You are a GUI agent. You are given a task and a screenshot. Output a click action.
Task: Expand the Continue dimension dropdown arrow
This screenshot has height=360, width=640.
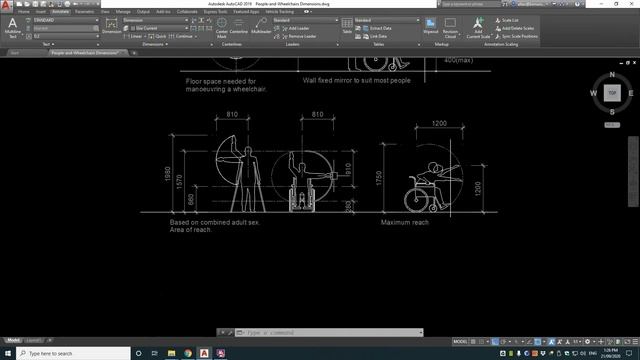tap(196, 36)
